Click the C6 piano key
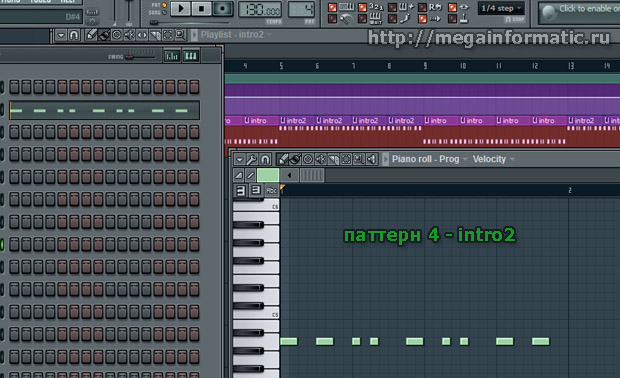This screenshot has height=378, width=620. tap(256, 206)
